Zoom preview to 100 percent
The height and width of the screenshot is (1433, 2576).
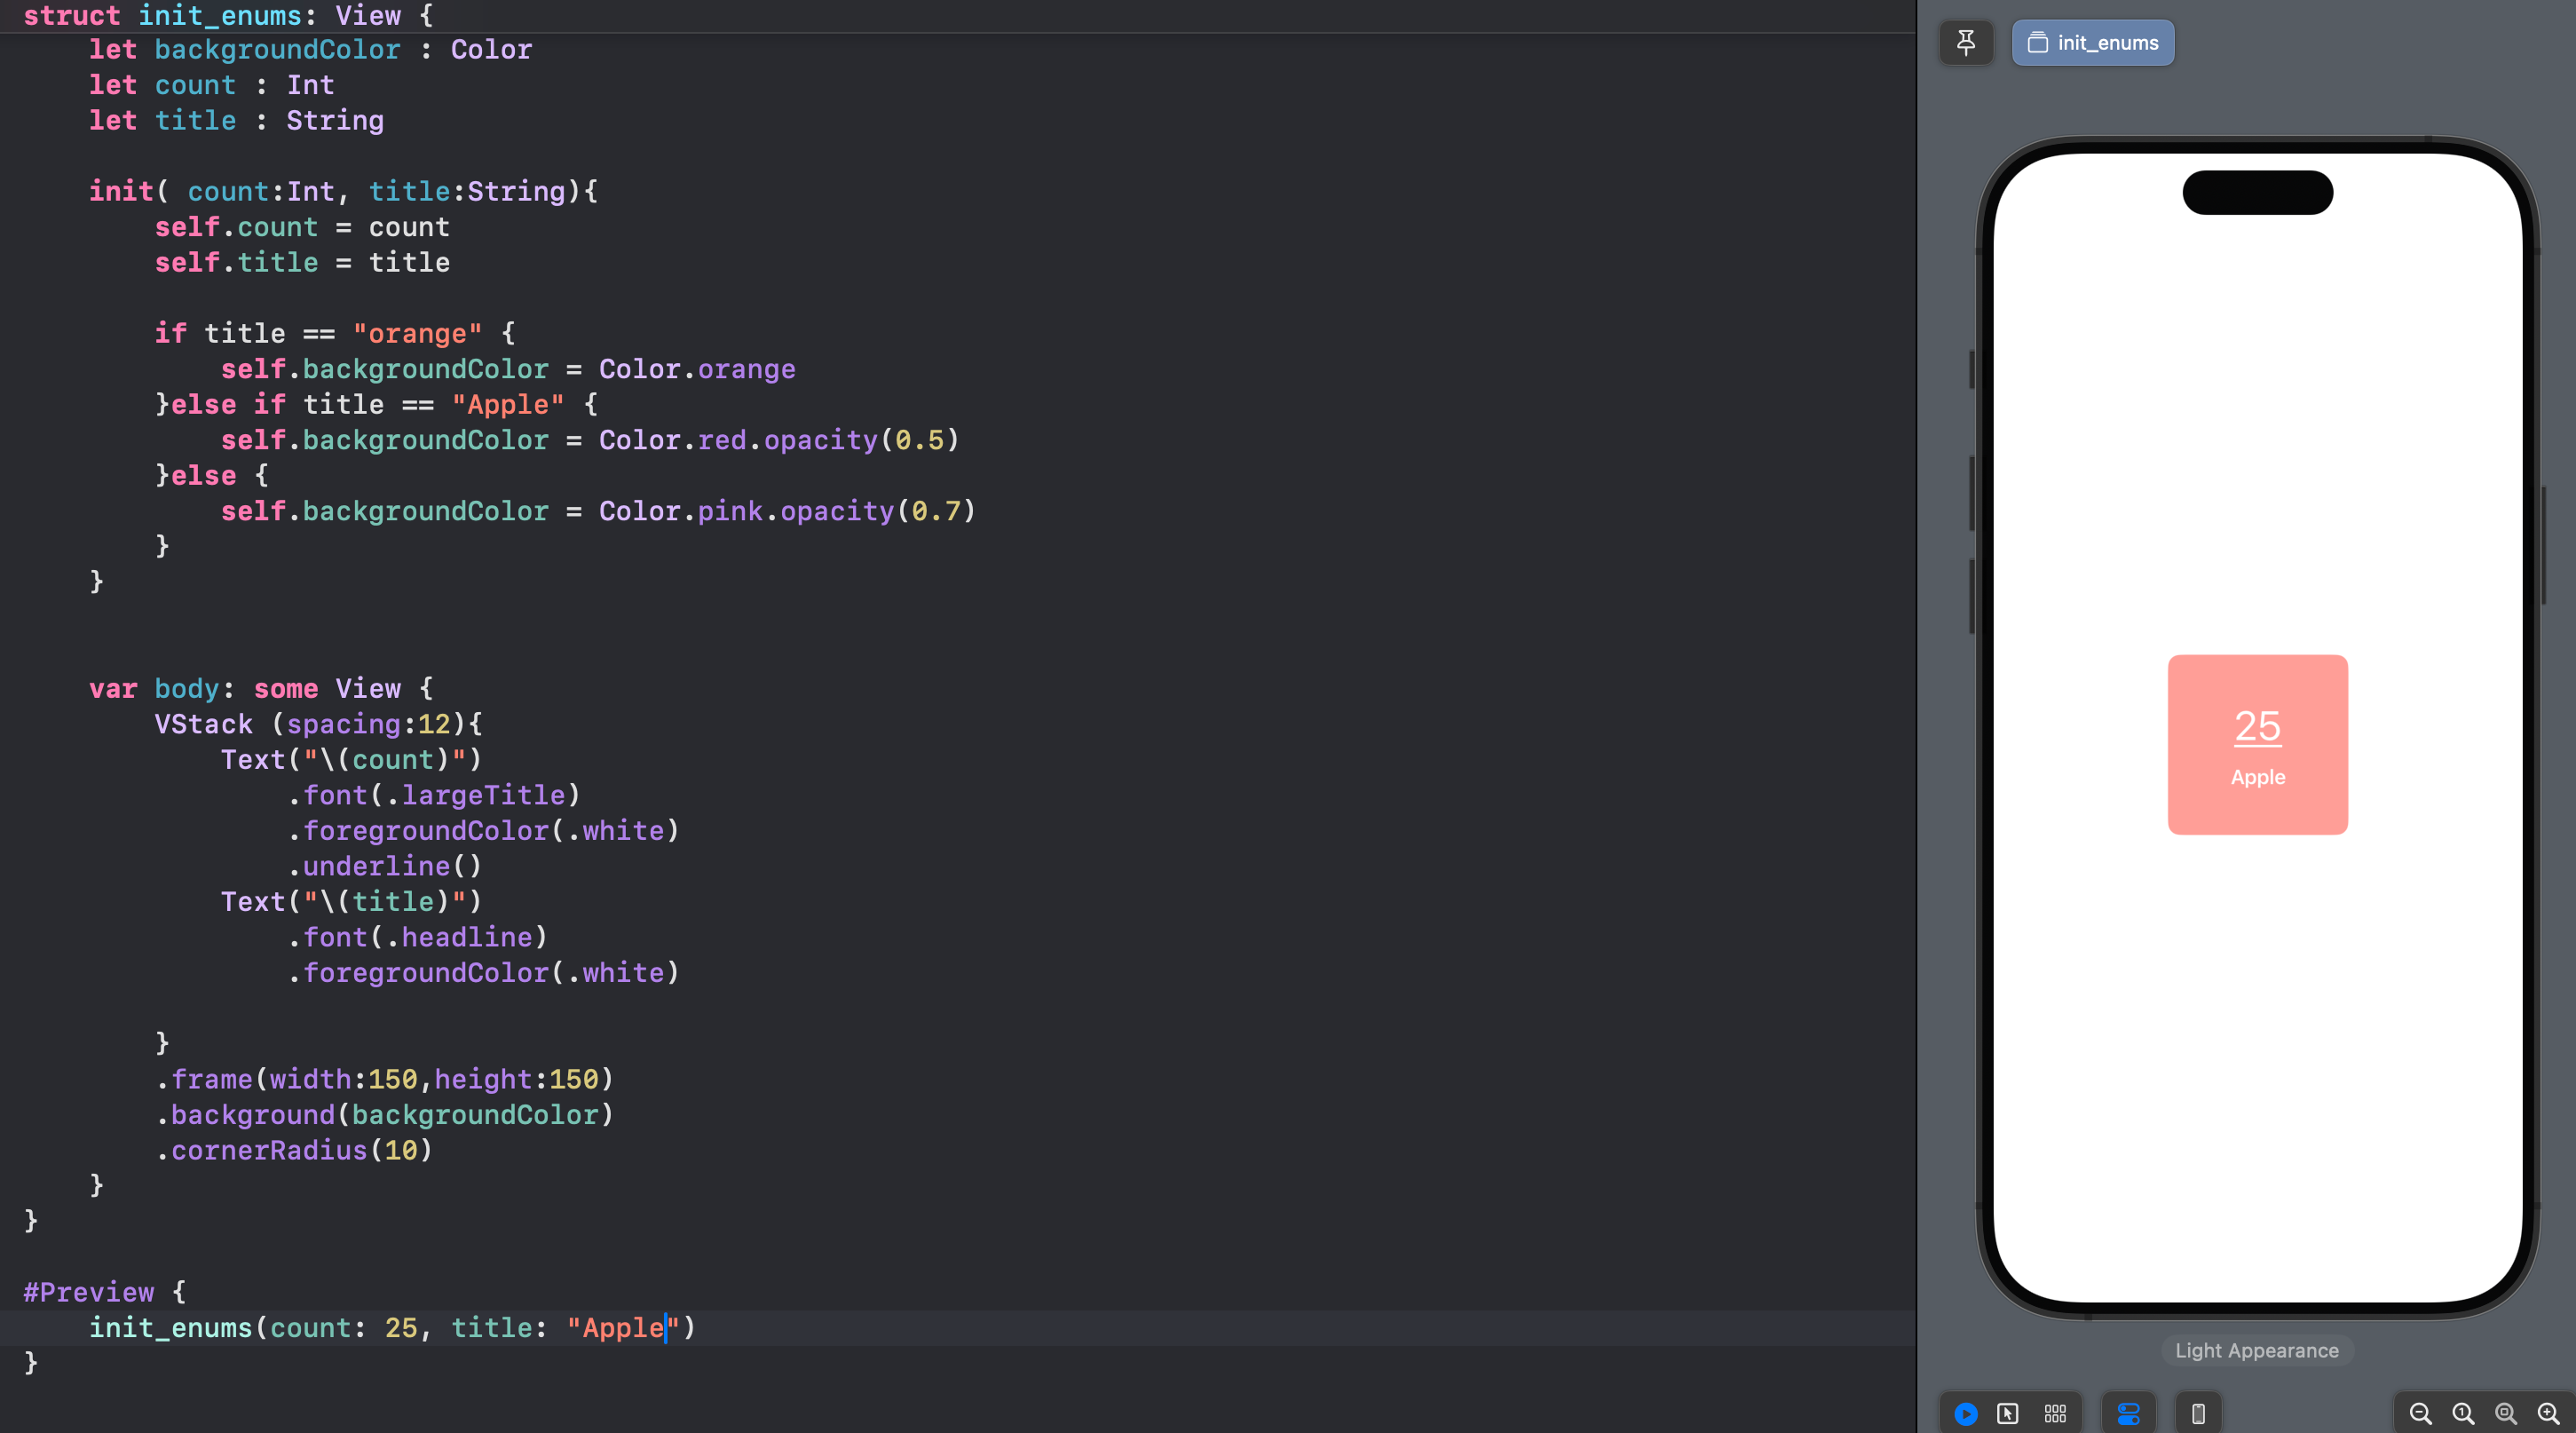click(x=2463, y=1413)
